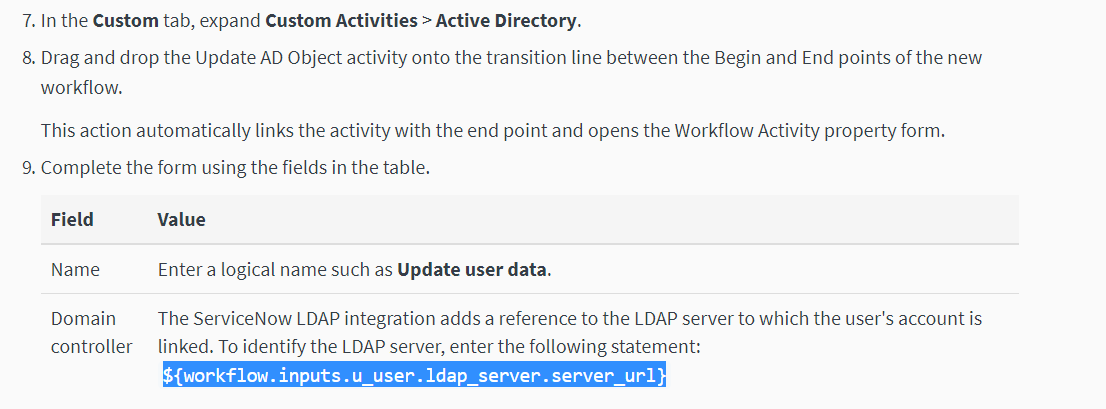Click the Complete the form instruction text
This screenshot has width=1106, height=409.
coord(235,169)
